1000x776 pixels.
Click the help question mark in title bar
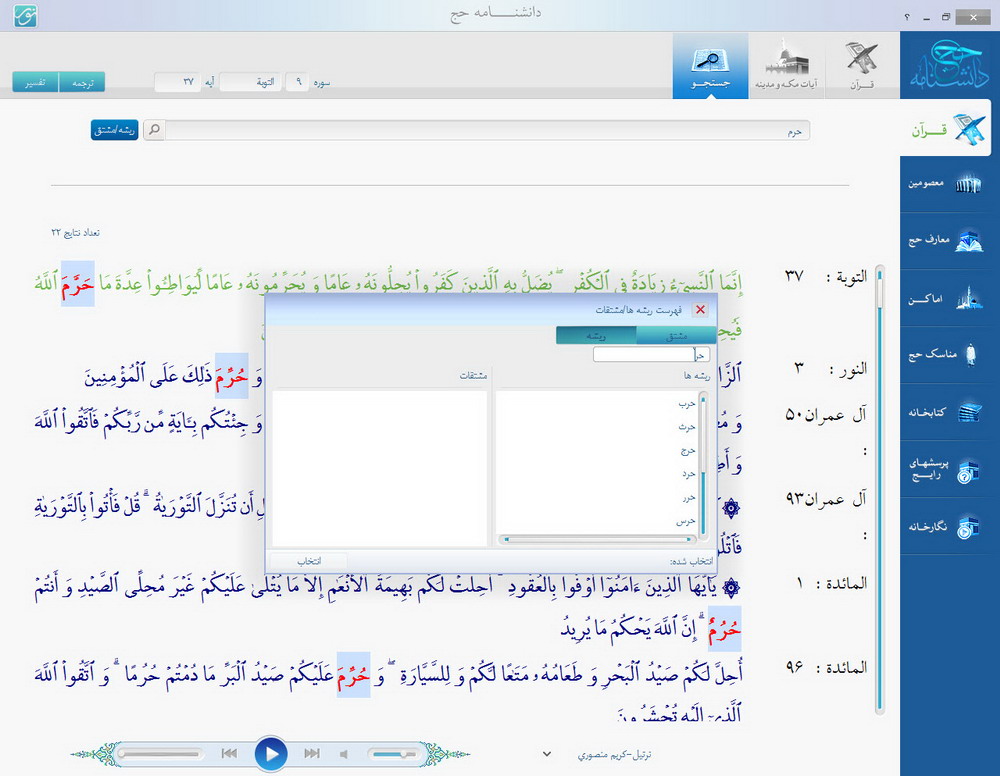[907, 17]
